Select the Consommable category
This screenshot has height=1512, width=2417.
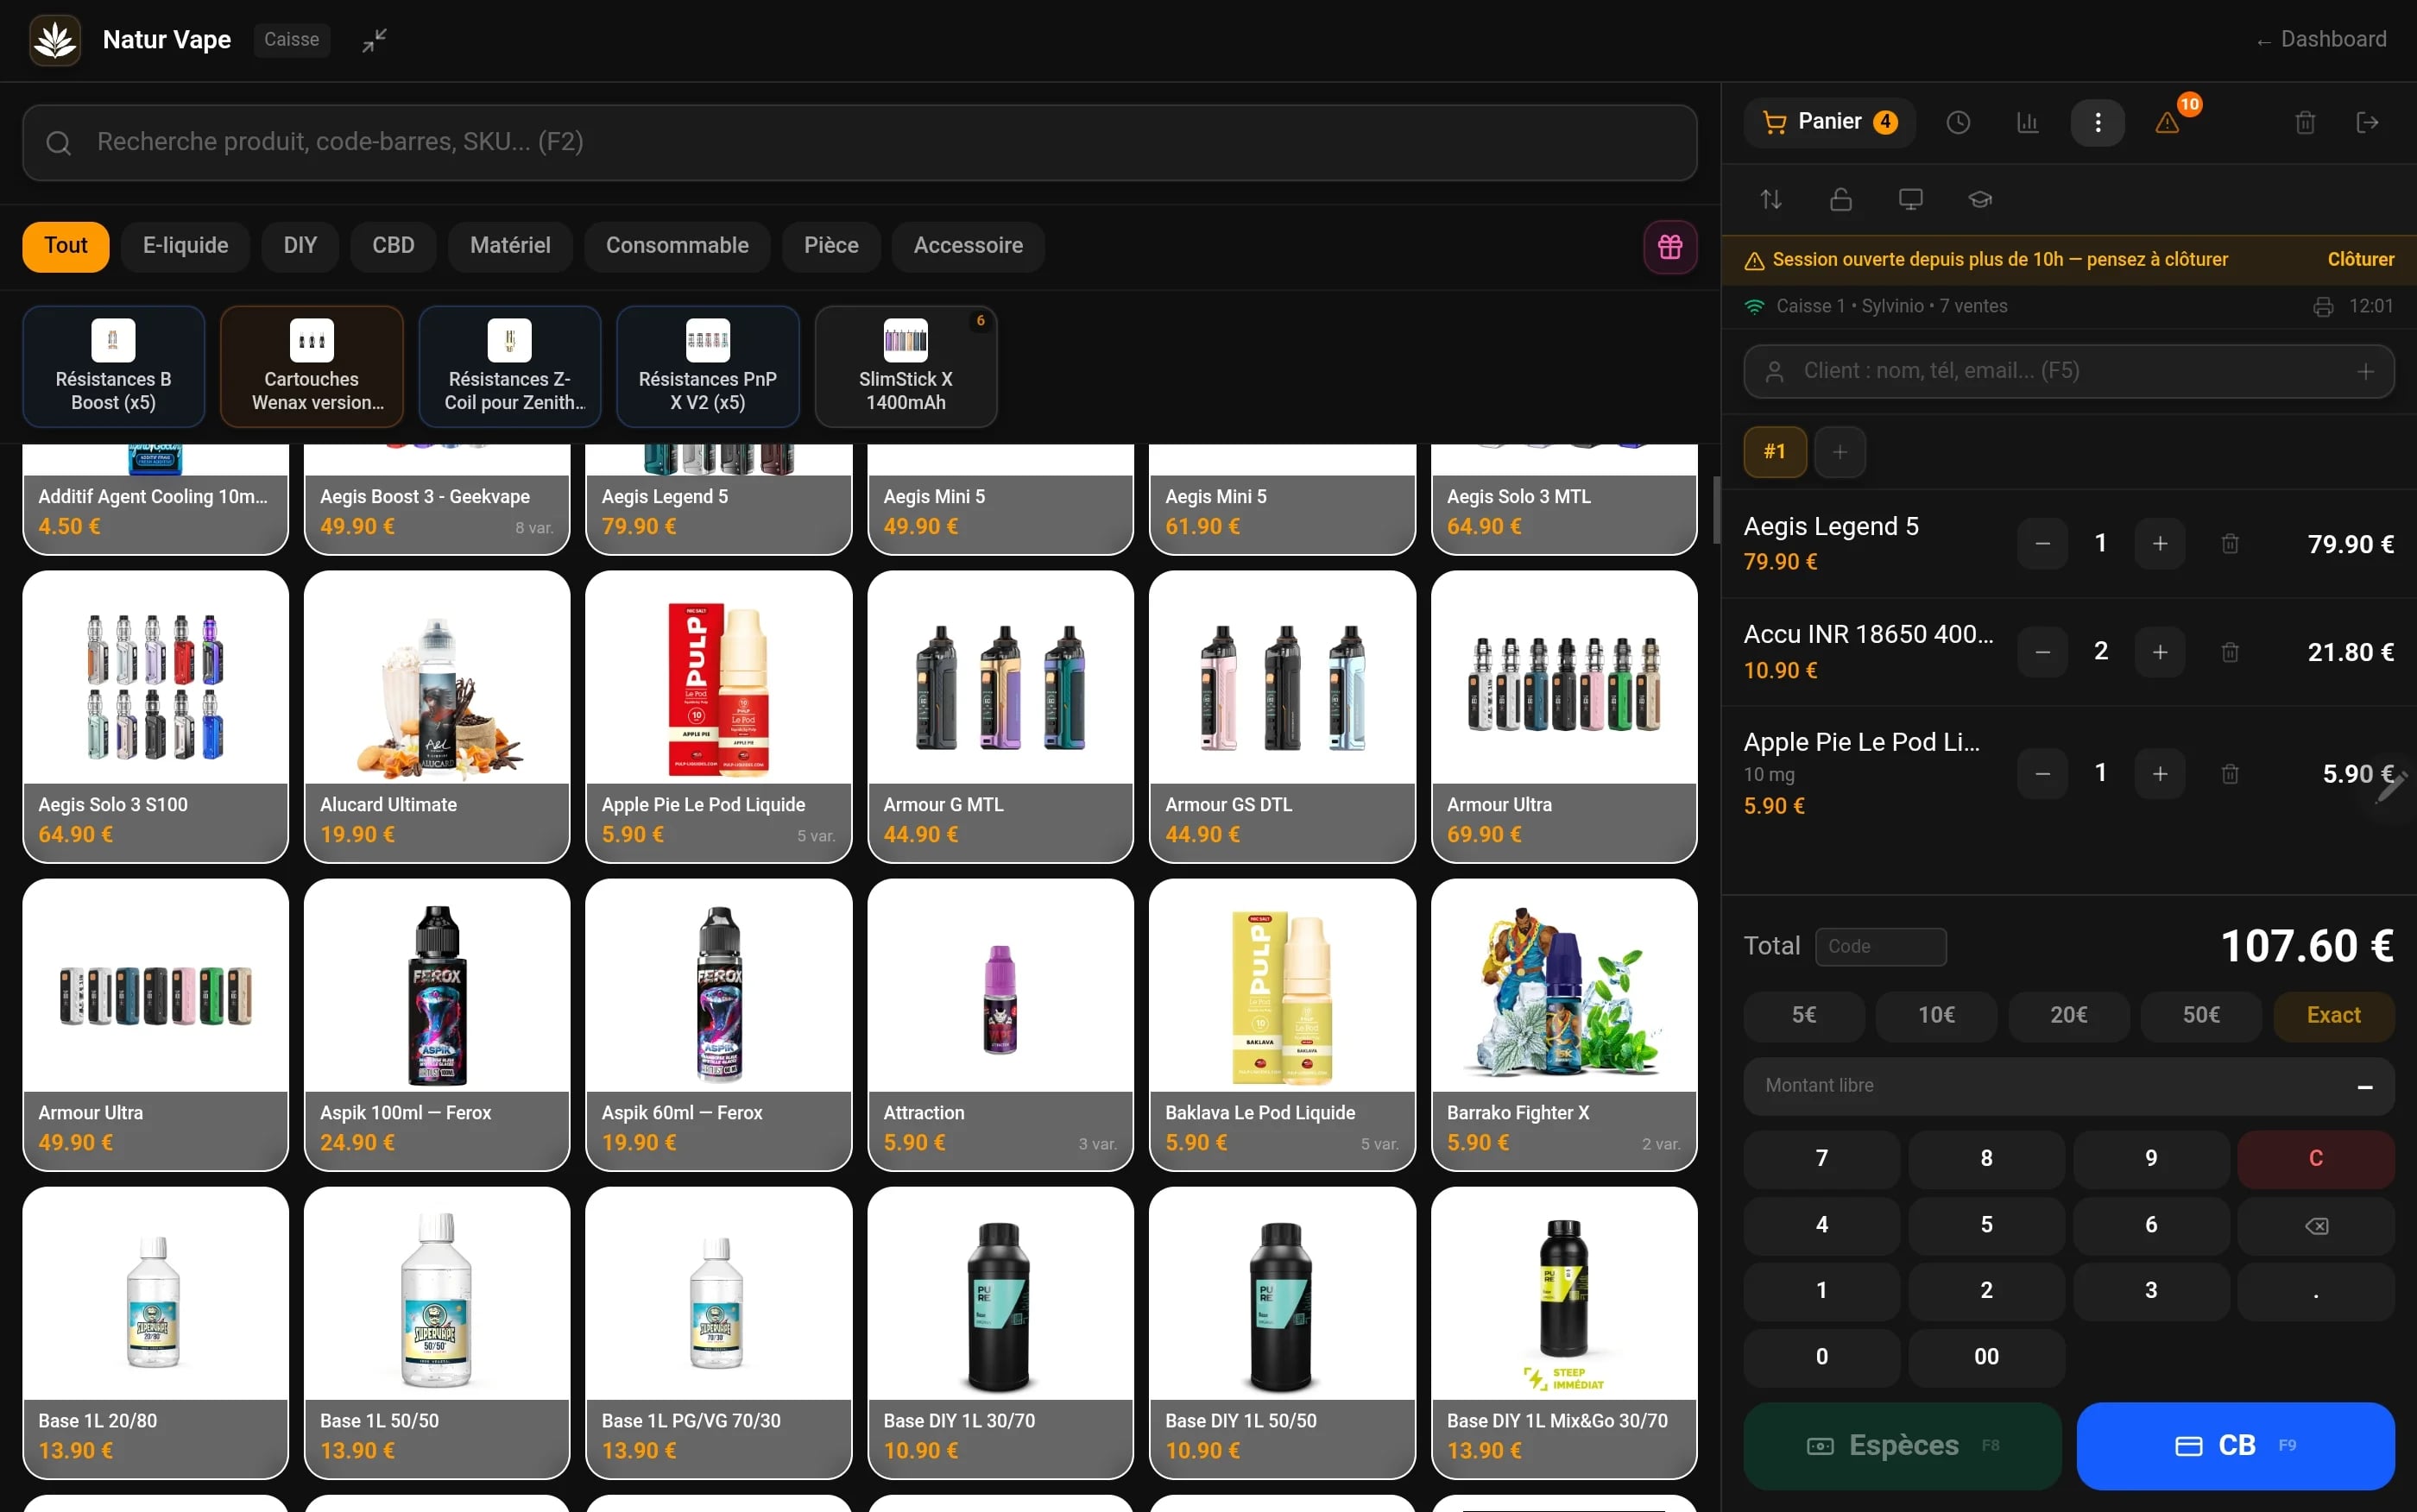click(677, 246)
